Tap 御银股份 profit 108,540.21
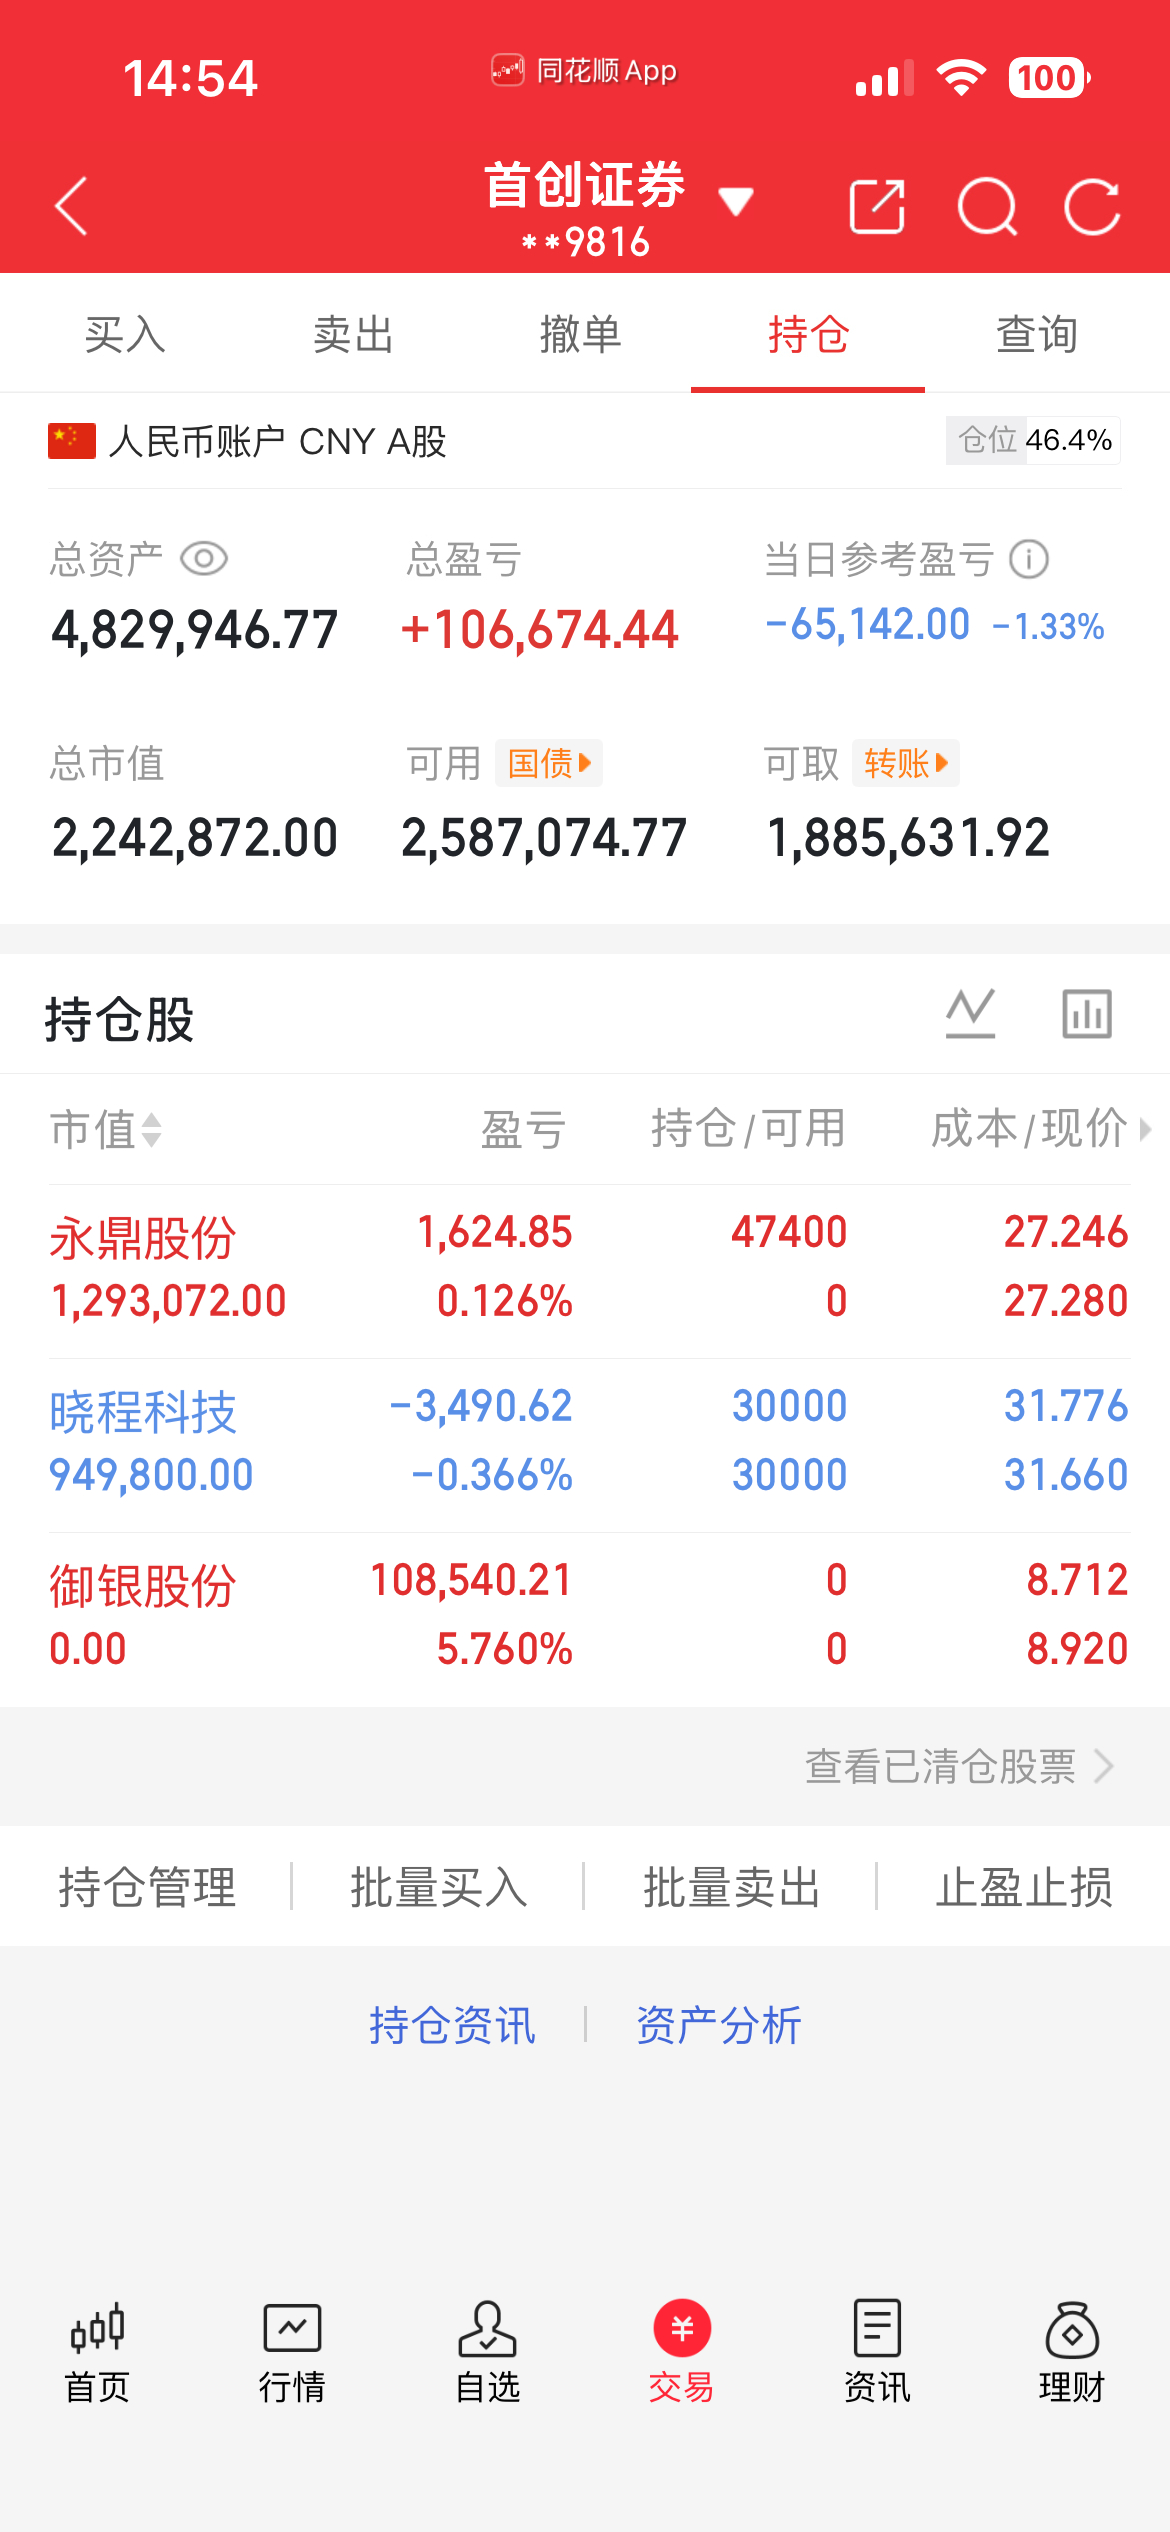The width and height of the screenshot is (1170, 2532). [x=471, y=1580]
